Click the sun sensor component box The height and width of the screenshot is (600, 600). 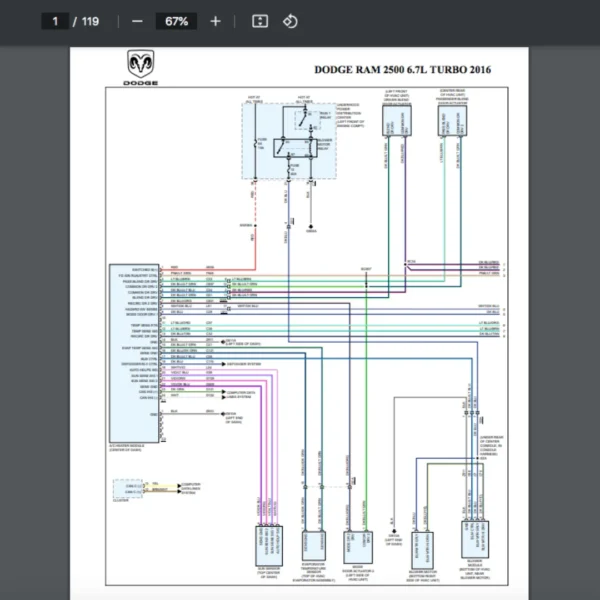[x=267, y=542]
